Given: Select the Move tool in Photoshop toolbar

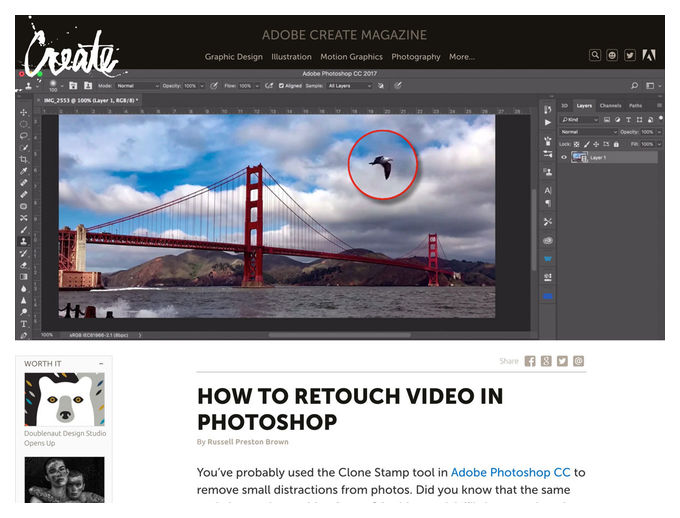Looking at the screenshot, I should [x=23, y=112].
